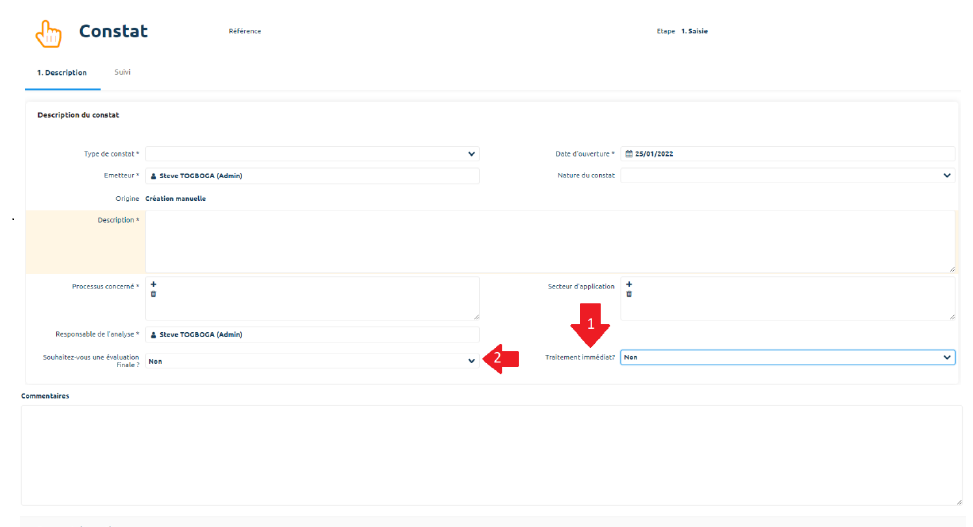This screenshot has height=527, width=973.
Task: Click the calendar icon beside Date d'ouverture
Action: tap(629, 154)
